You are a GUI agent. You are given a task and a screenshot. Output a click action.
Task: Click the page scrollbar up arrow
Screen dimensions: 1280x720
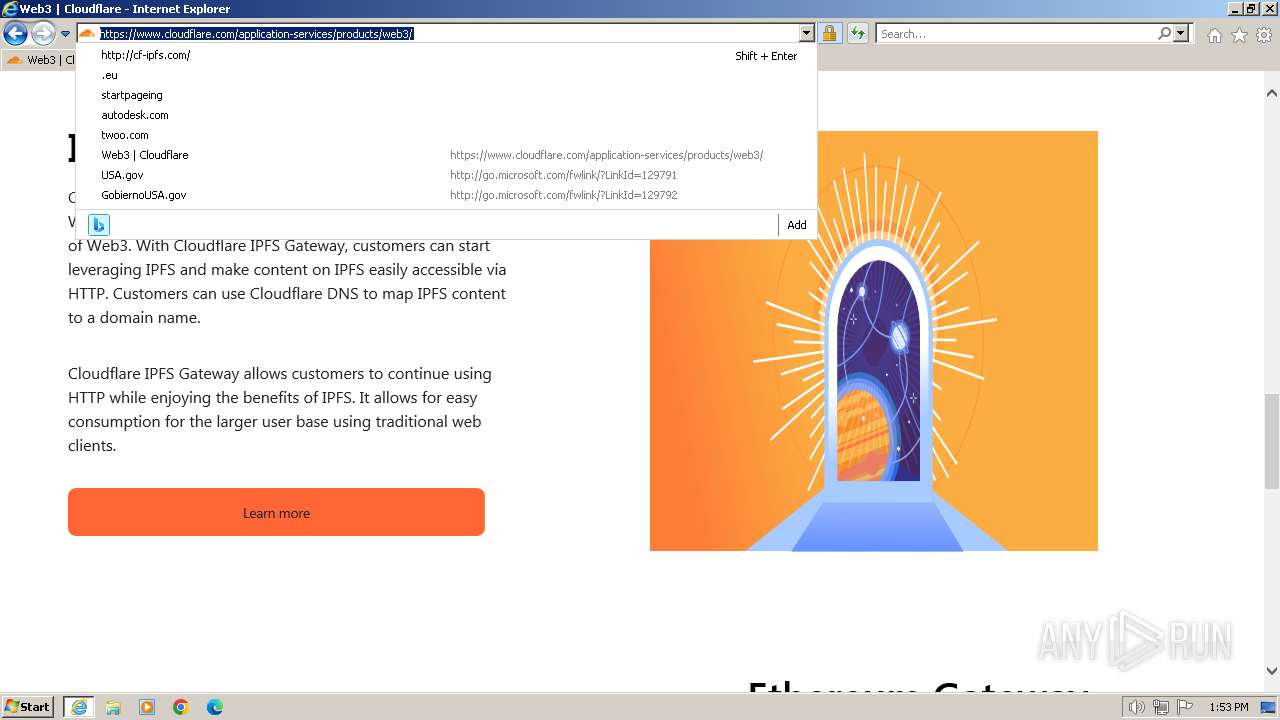pos(1271,93)
